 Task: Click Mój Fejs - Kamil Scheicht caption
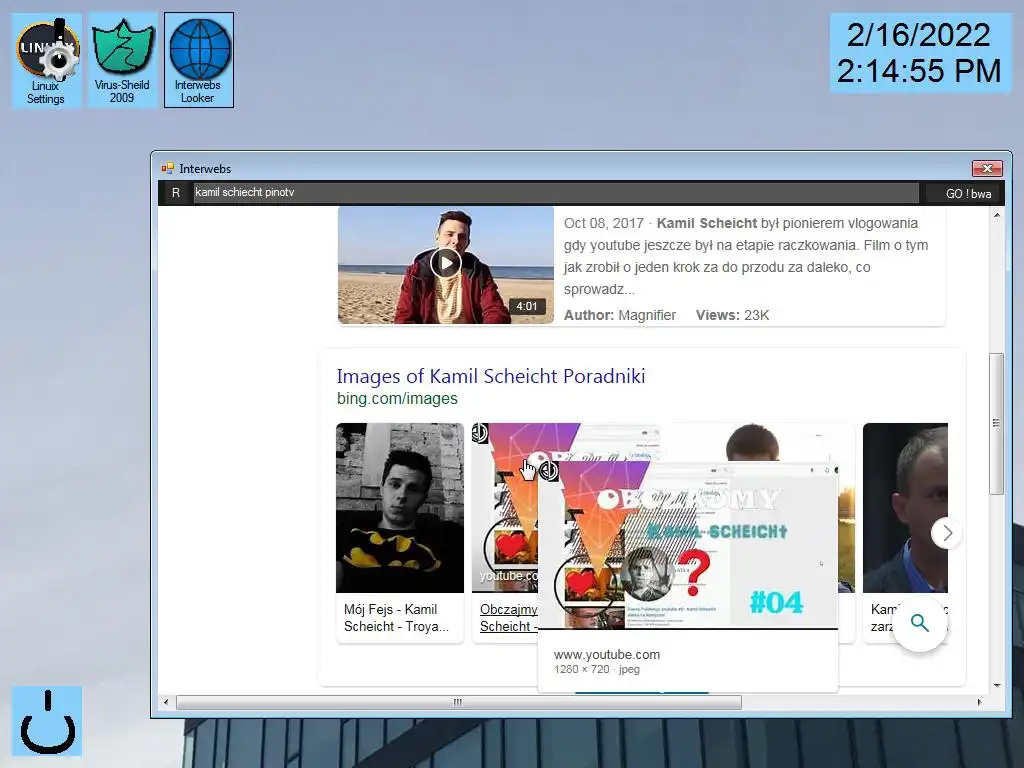pyautogui.click(x=396, y=618)
